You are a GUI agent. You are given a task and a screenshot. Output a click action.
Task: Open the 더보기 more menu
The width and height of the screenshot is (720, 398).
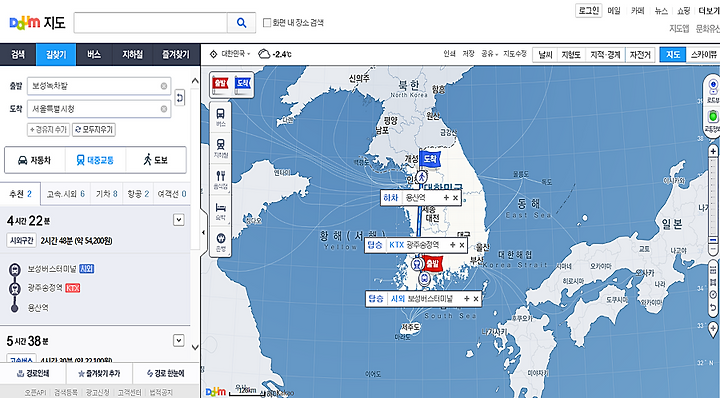coord(709,11)
